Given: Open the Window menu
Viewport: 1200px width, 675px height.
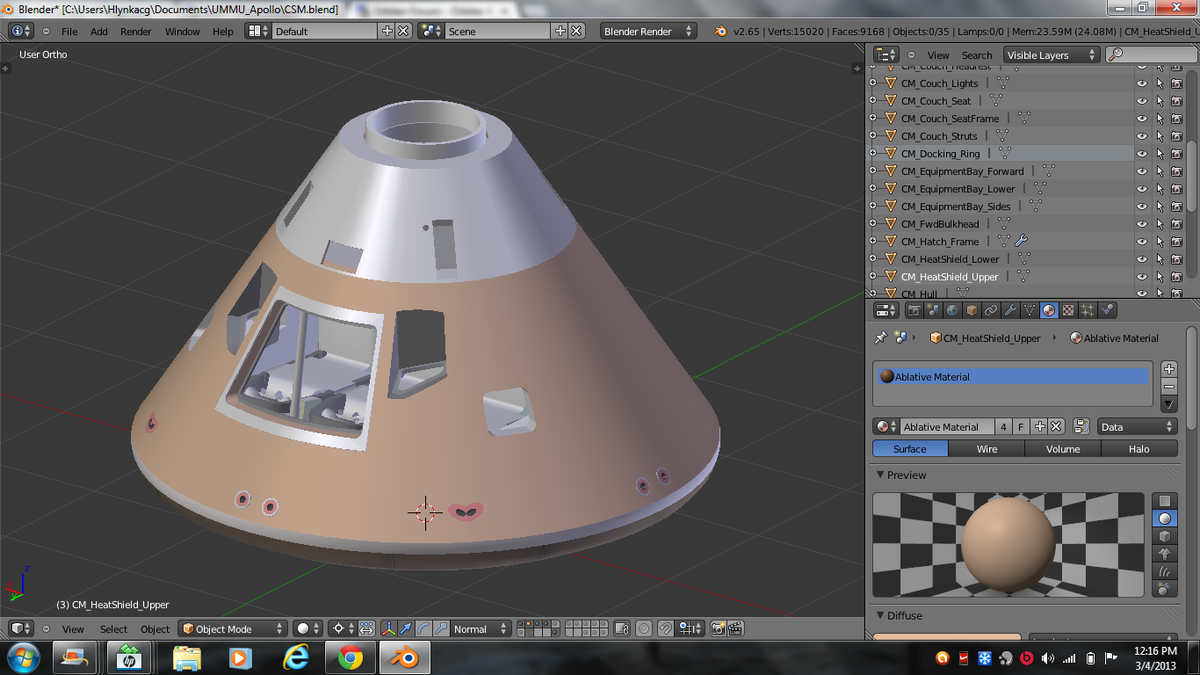Looking at the screenshot, I should point(182,31).
